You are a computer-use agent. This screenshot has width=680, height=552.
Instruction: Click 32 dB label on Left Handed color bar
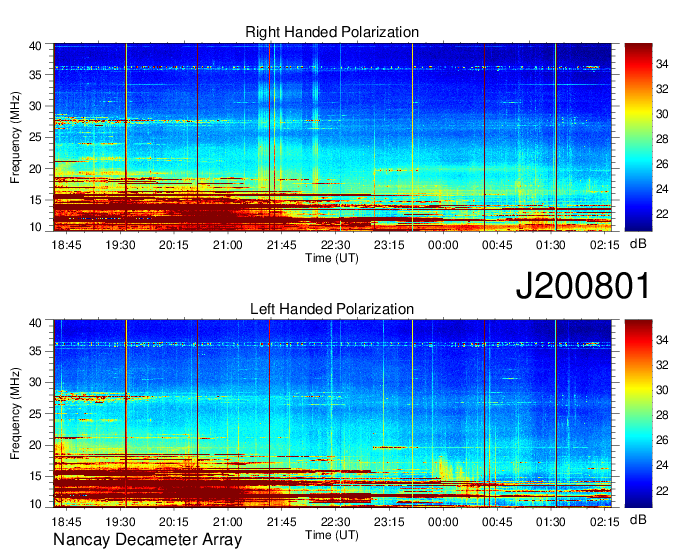click(x=662, y=365)
